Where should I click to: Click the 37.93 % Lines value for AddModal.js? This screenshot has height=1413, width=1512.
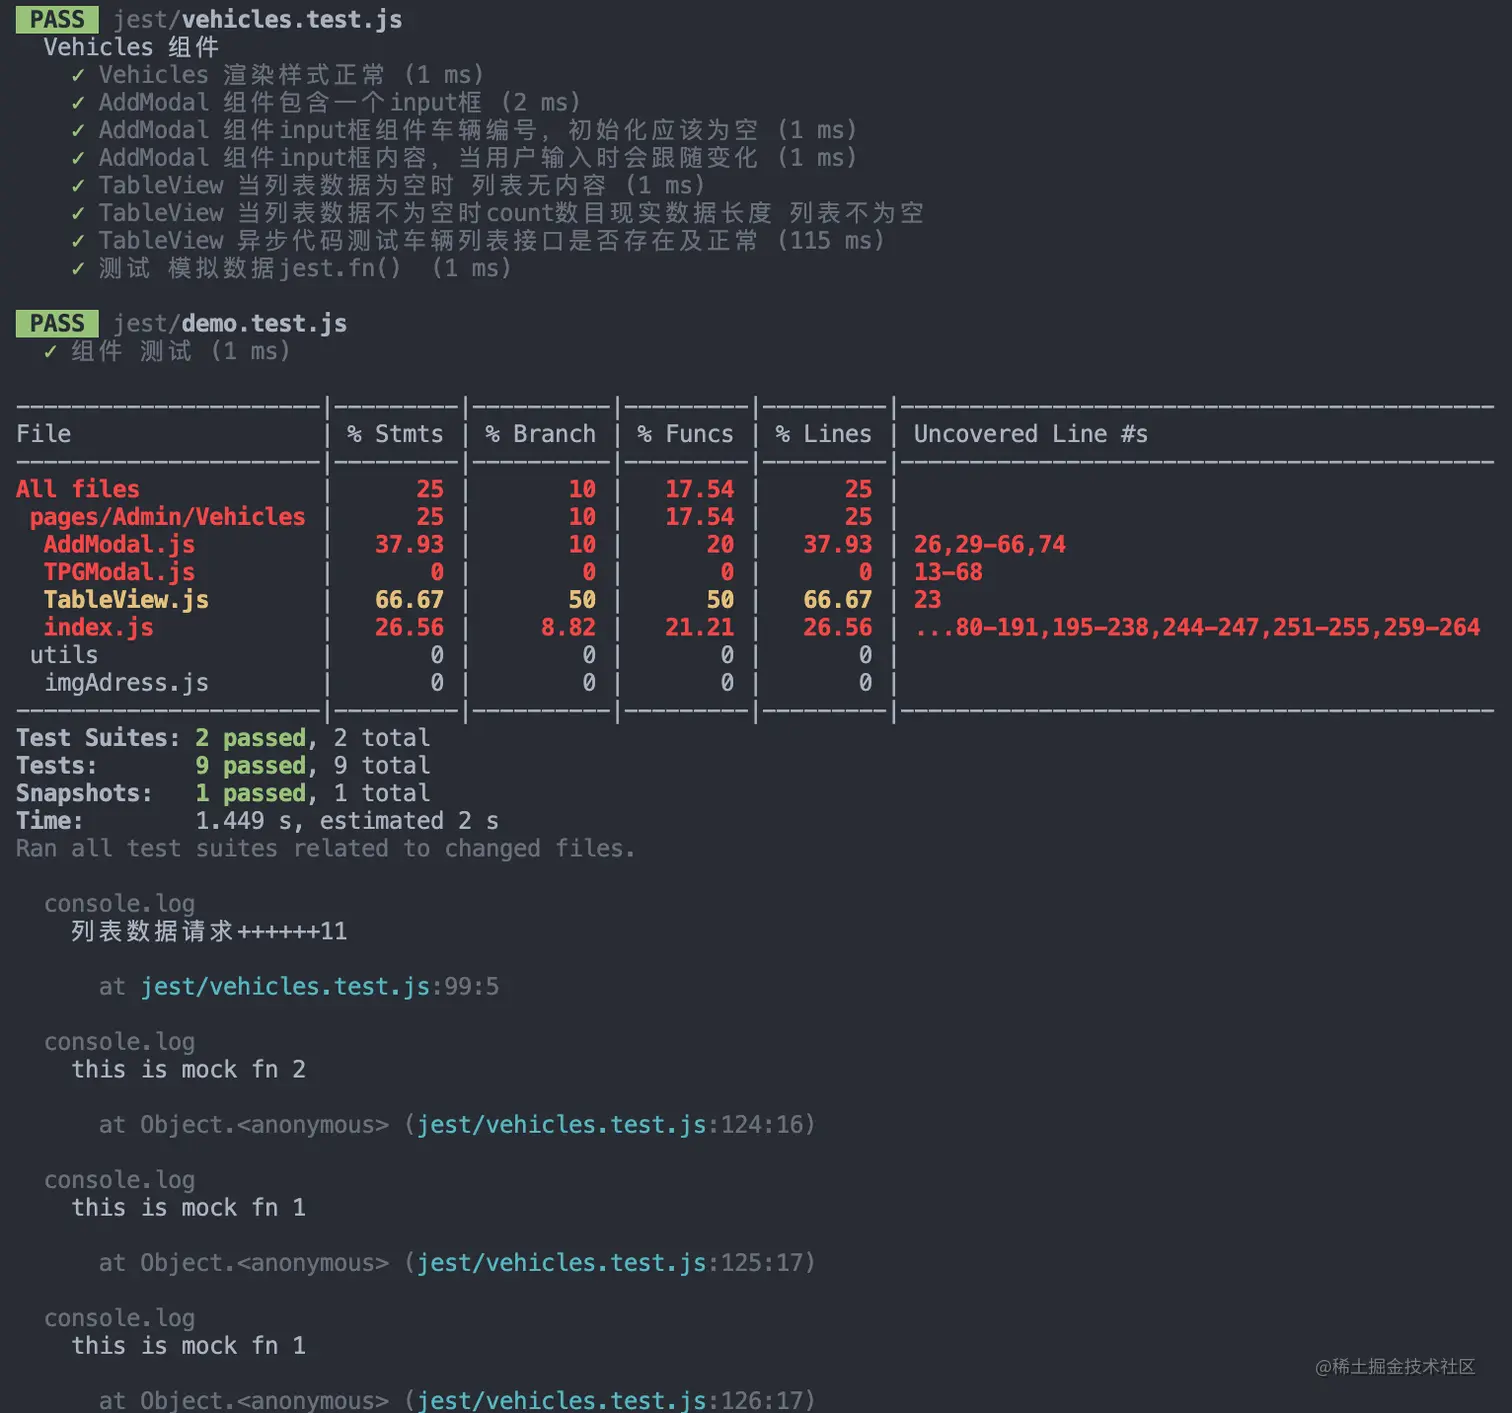(837, 545)
